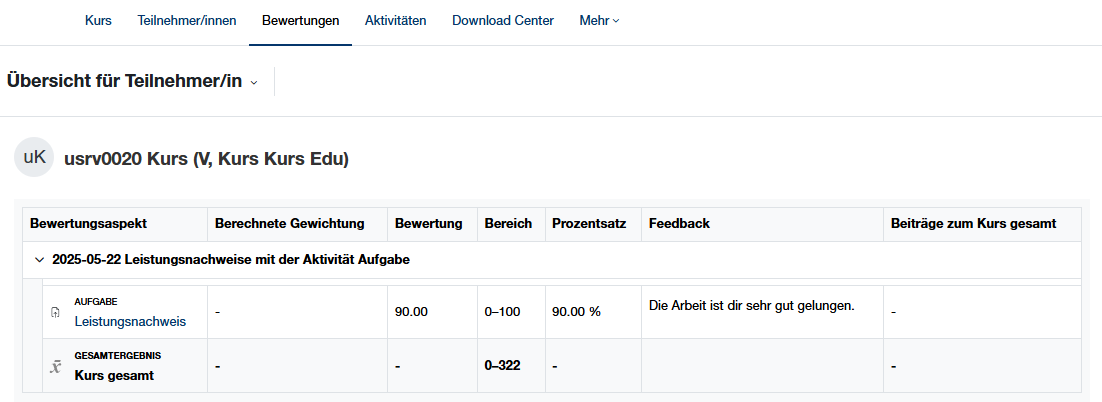Click the mean icon beside Kurs gesamt
Screen dimensions: 1102x402
tap(55, 366)
